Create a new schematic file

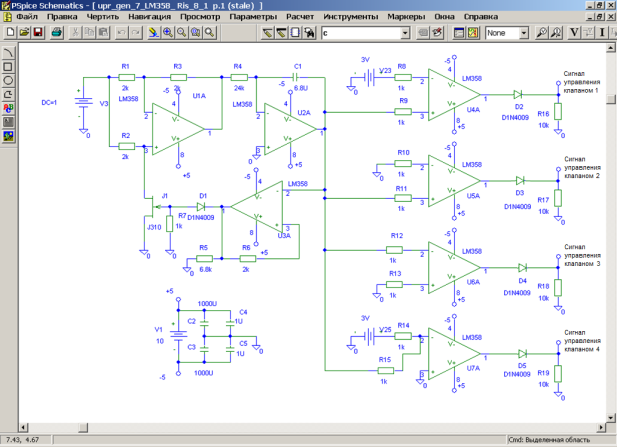10,32
